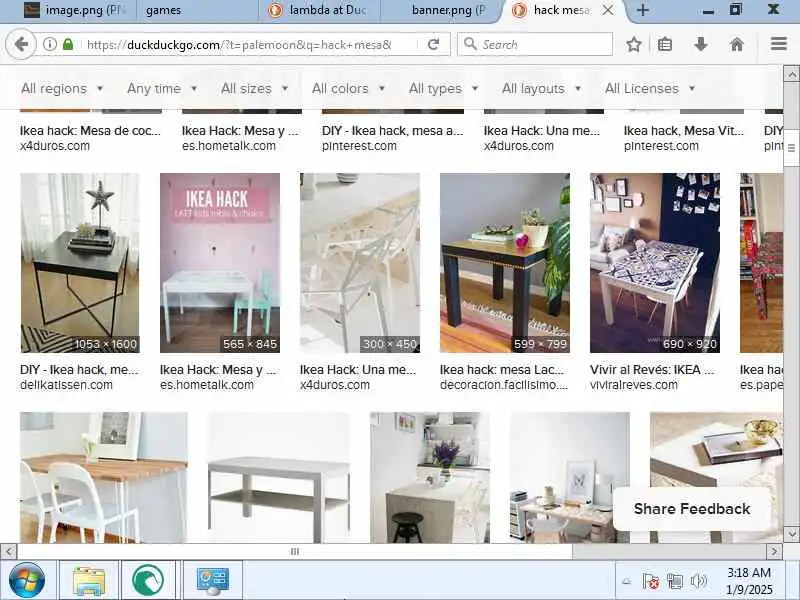Open black side table starfish thumbnail

pyautogui.click(x=80, y=263)
